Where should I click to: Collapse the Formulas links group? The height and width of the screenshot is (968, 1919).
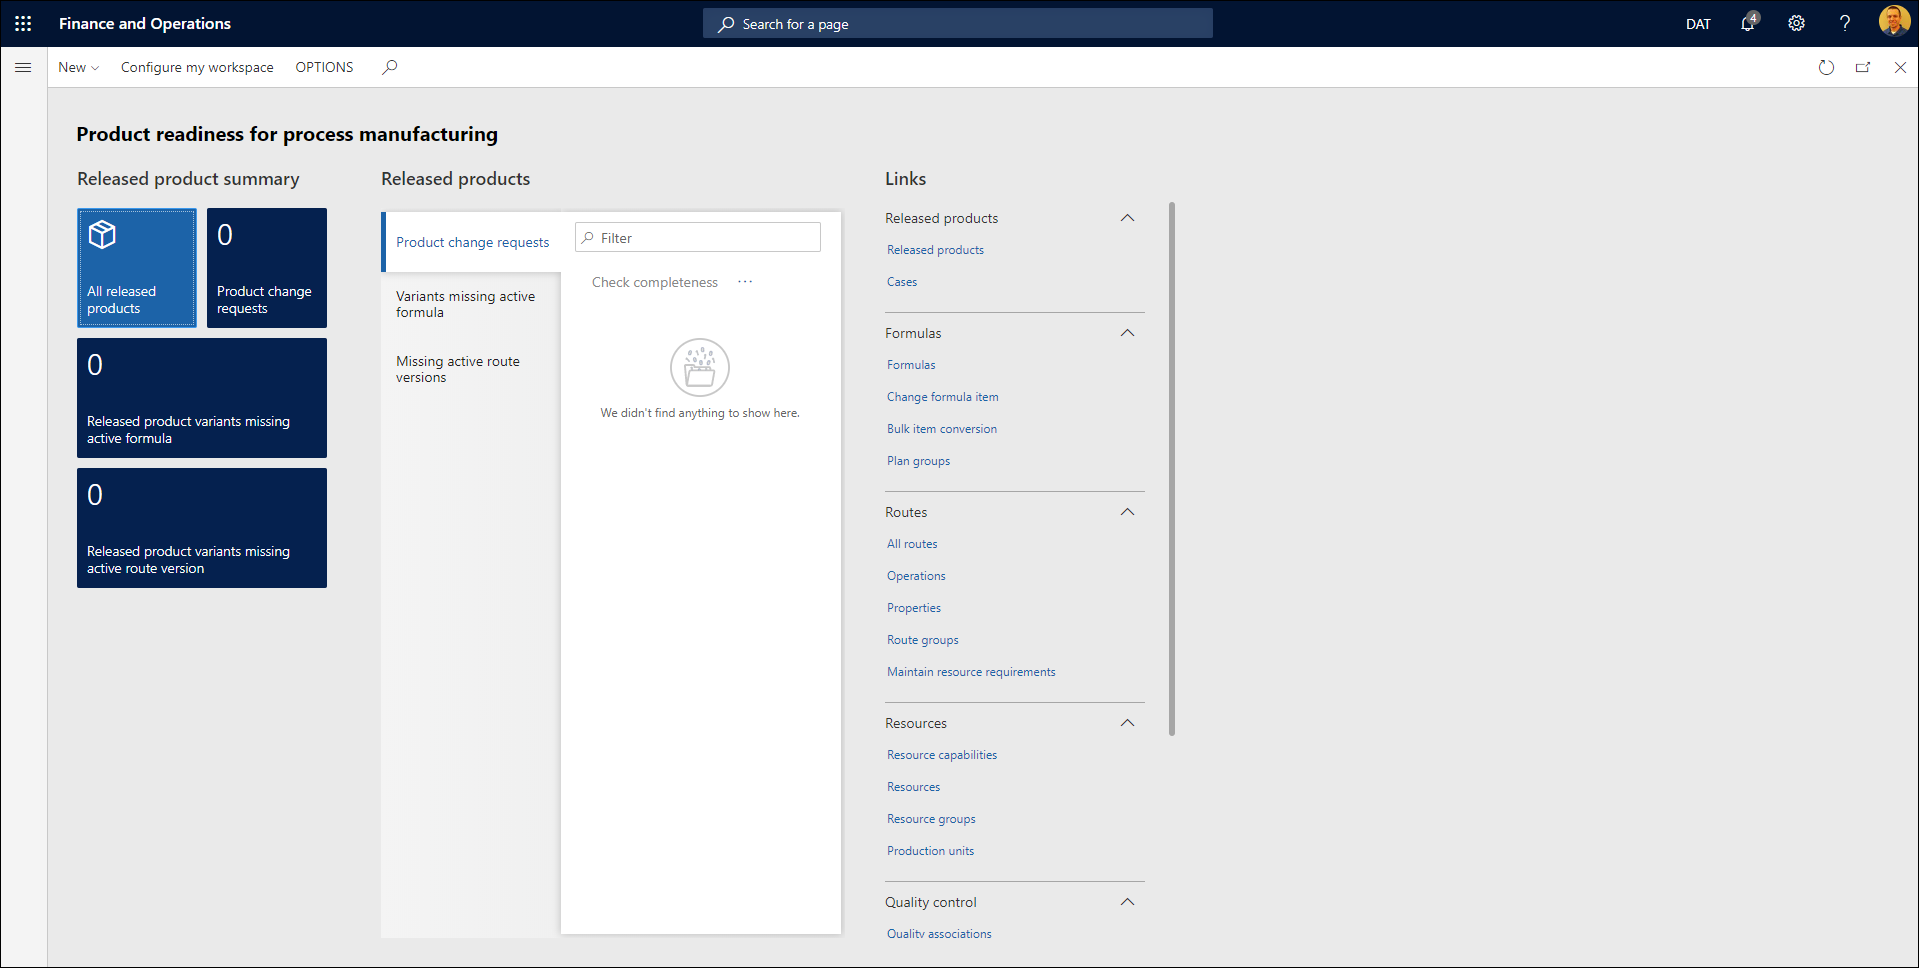coord(1128,333)
